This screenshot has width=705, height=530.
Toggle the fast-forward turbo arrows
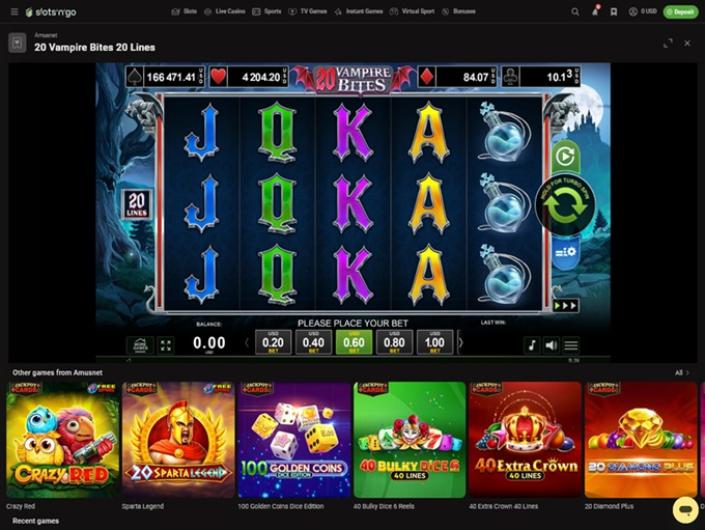(x=565, y=306)
